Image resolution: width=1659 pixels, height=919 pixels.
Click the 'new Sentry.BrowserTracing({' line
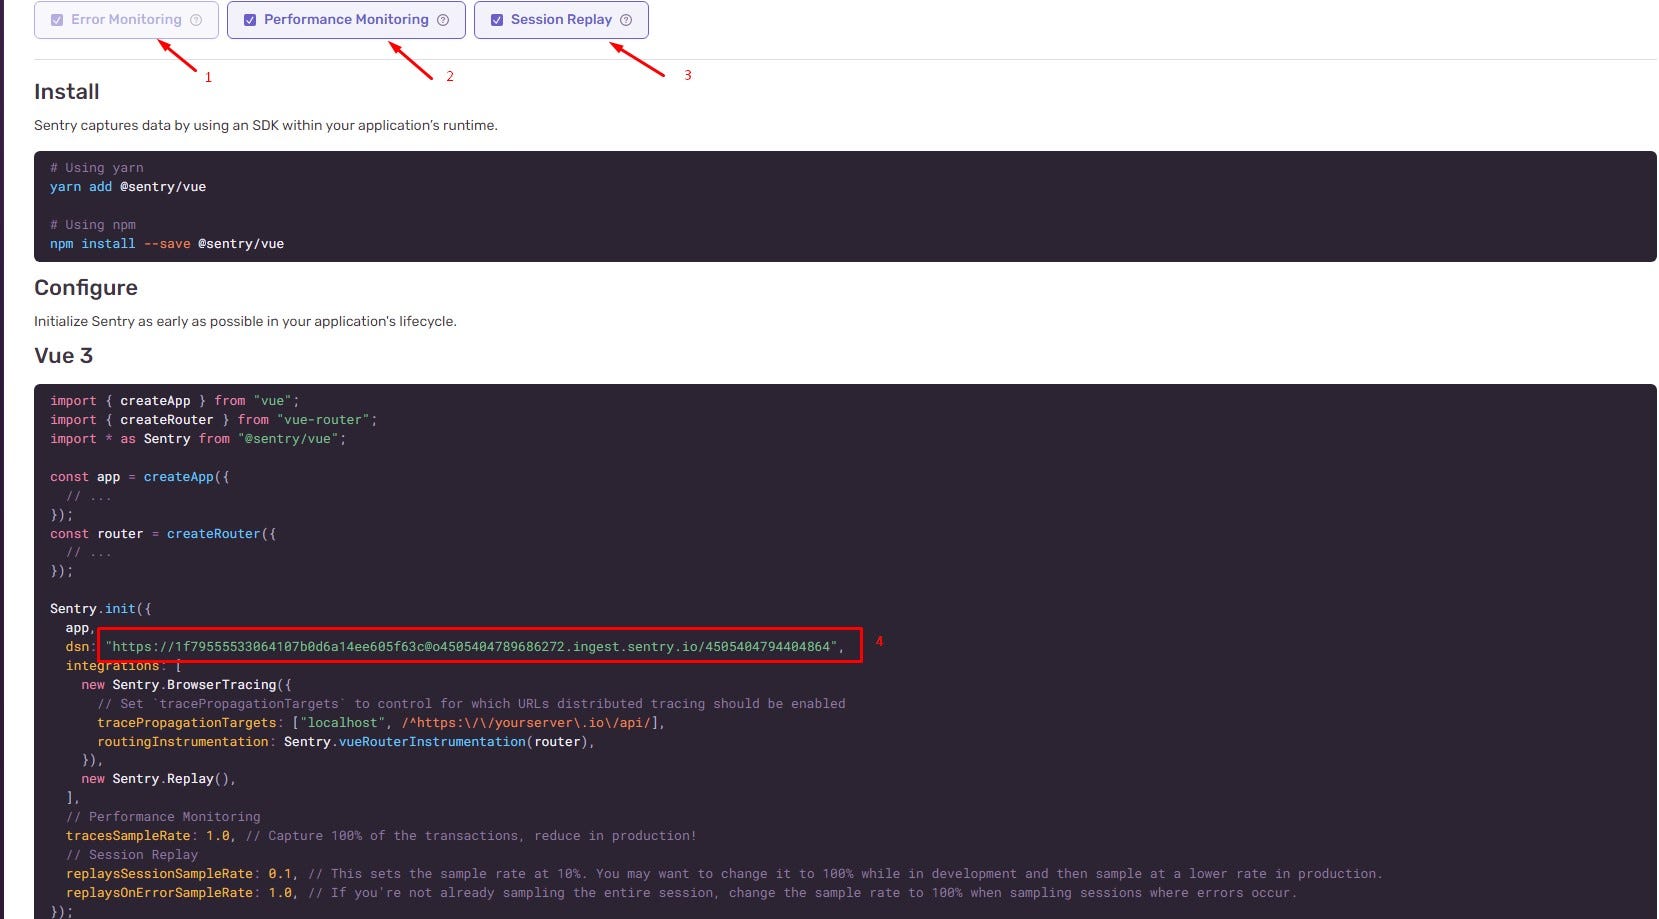coord(187,685)
